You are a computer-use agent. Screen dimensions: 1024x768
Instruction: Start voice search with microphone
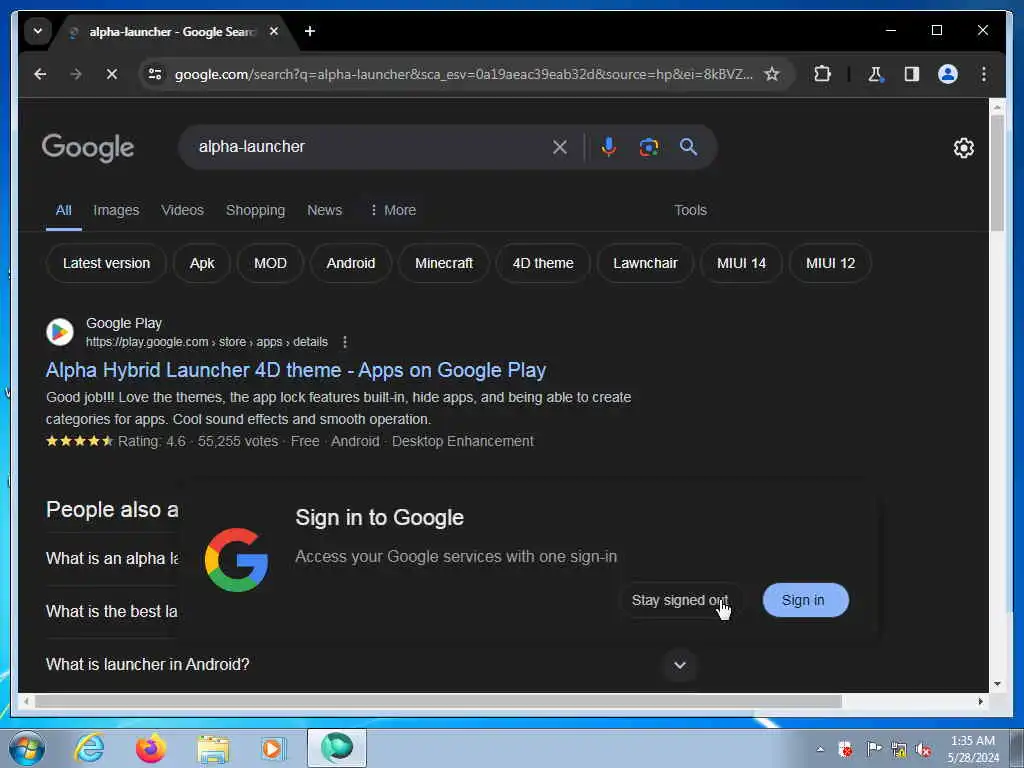click(x=609, y=147)
